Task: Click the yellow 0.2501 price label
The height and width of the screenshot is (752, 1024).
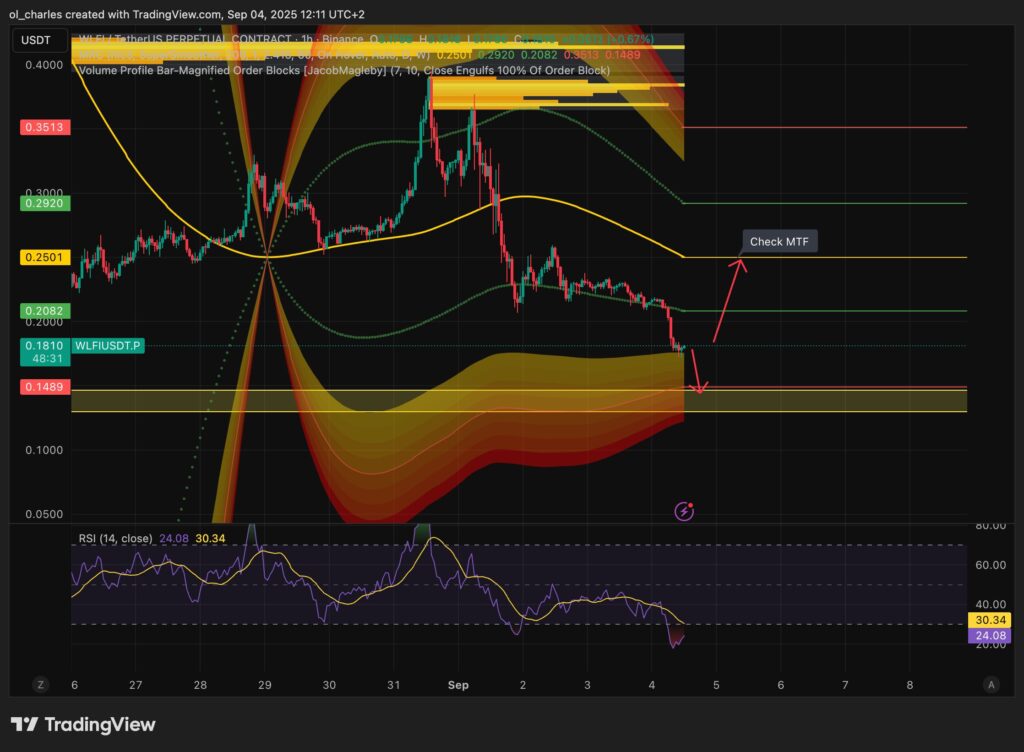Action: click(43, 257)
